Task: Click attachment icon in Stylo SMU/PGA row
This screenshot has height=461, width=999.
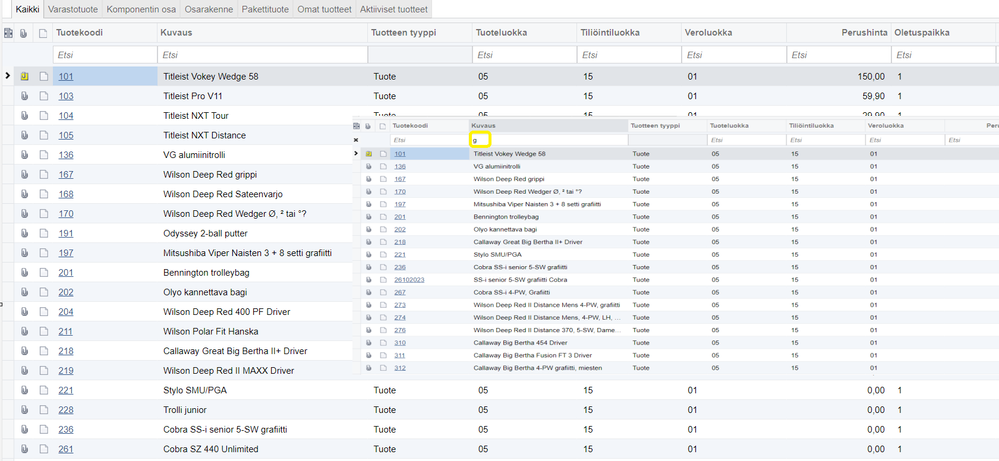Action: click(x=24, y=390)
